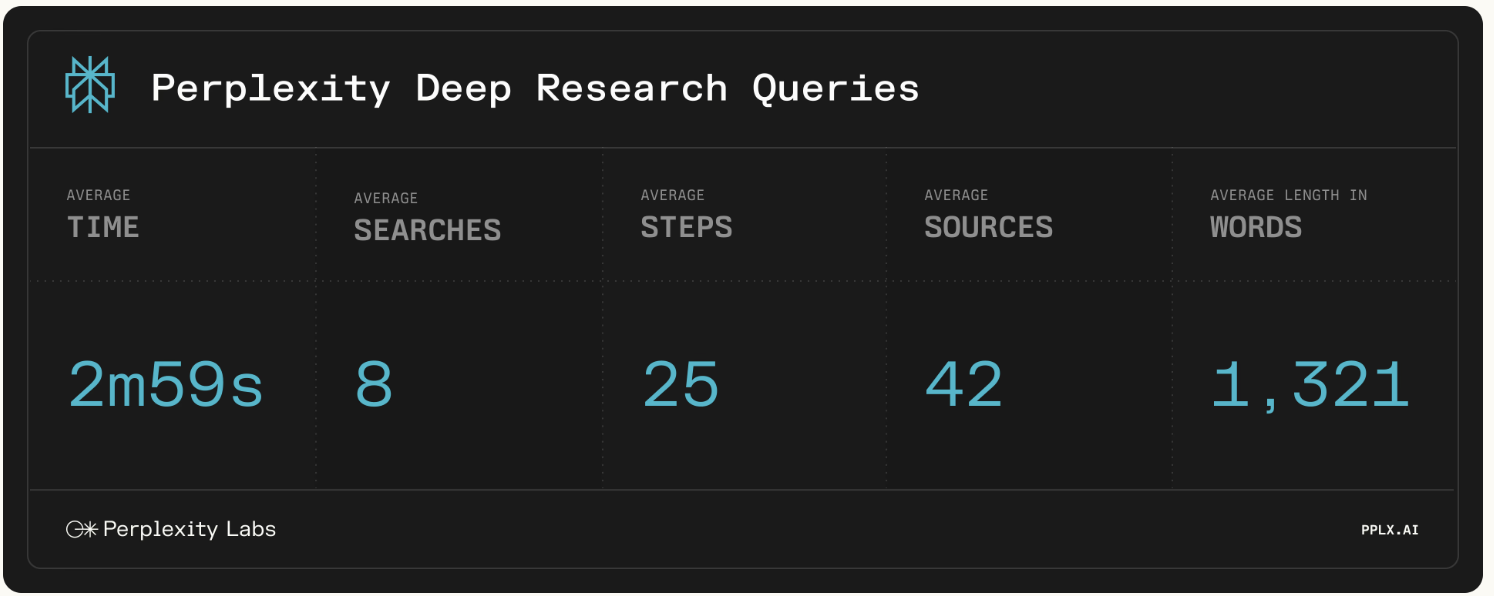This screenshot has width=1494, height=596.
Task: Select the average sources value 42
Action: coord(963,385)
